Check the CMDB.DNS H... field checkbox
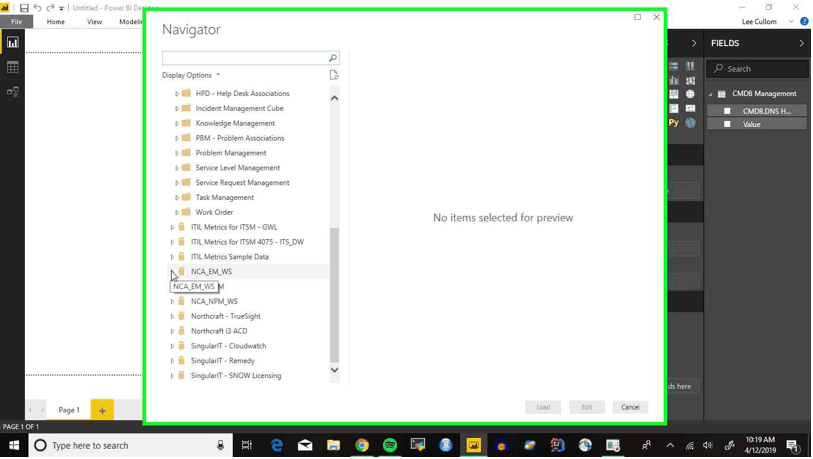This screenshot has height=459, width=813. point(727,111)
